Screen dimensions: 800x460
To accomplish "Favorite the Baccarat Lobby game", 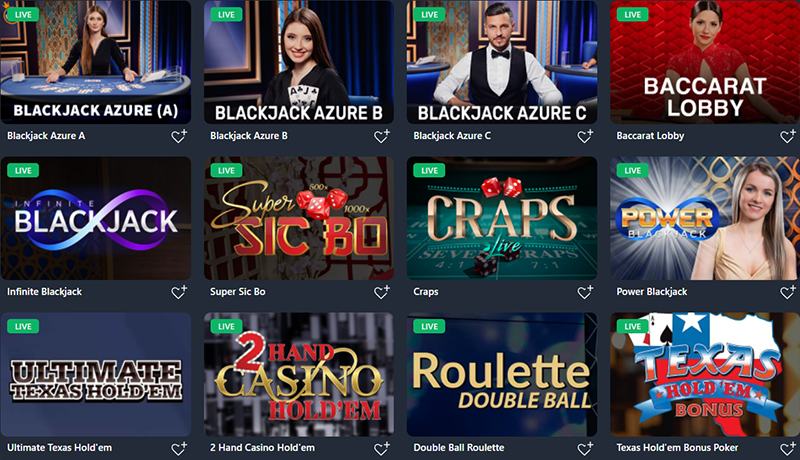I will point(788,136).
